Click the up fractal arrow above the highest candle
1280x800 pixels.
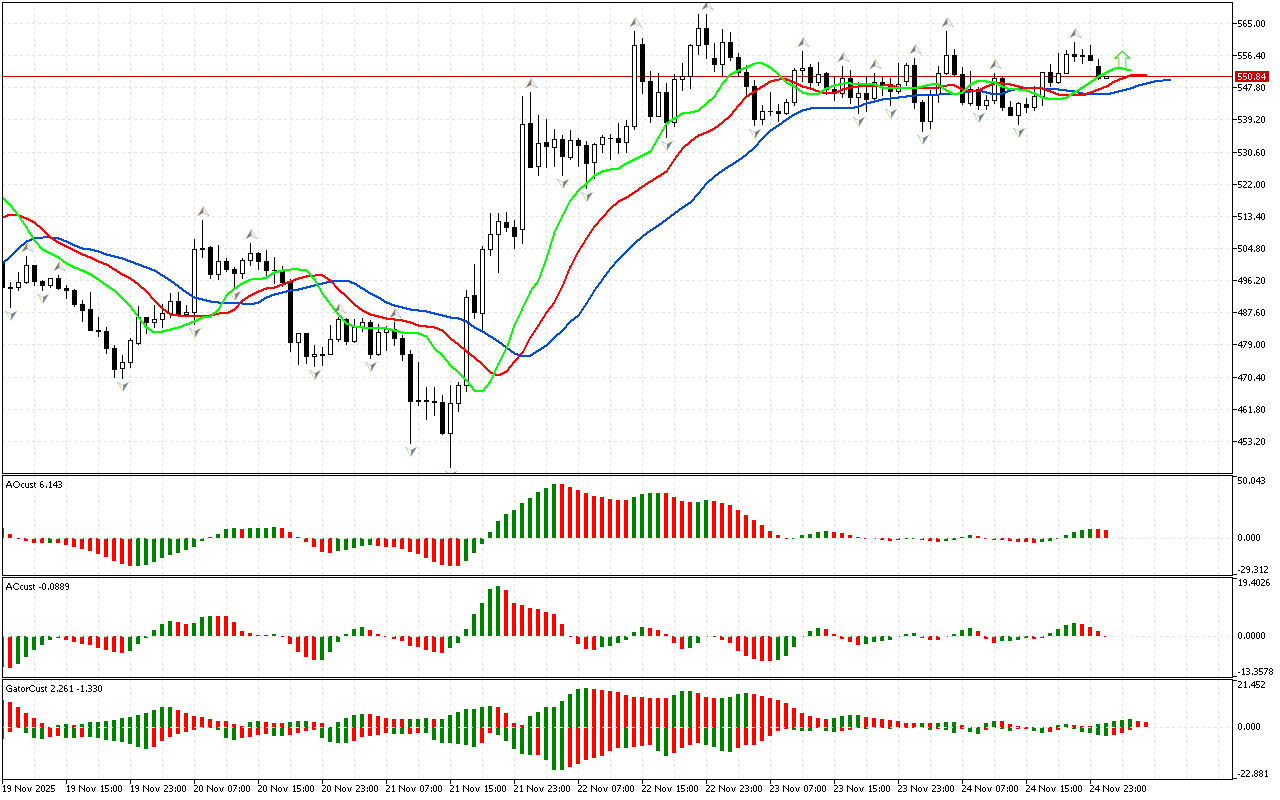click(x=706, y=7)
